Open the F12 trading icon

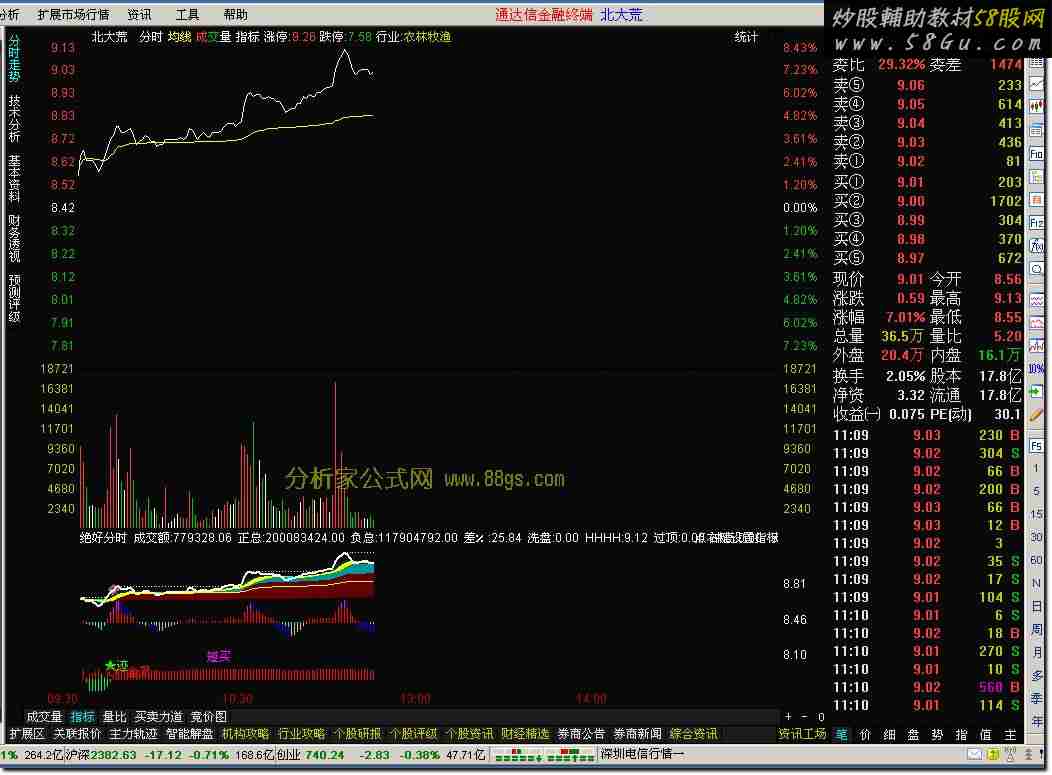pos(1037,223)
